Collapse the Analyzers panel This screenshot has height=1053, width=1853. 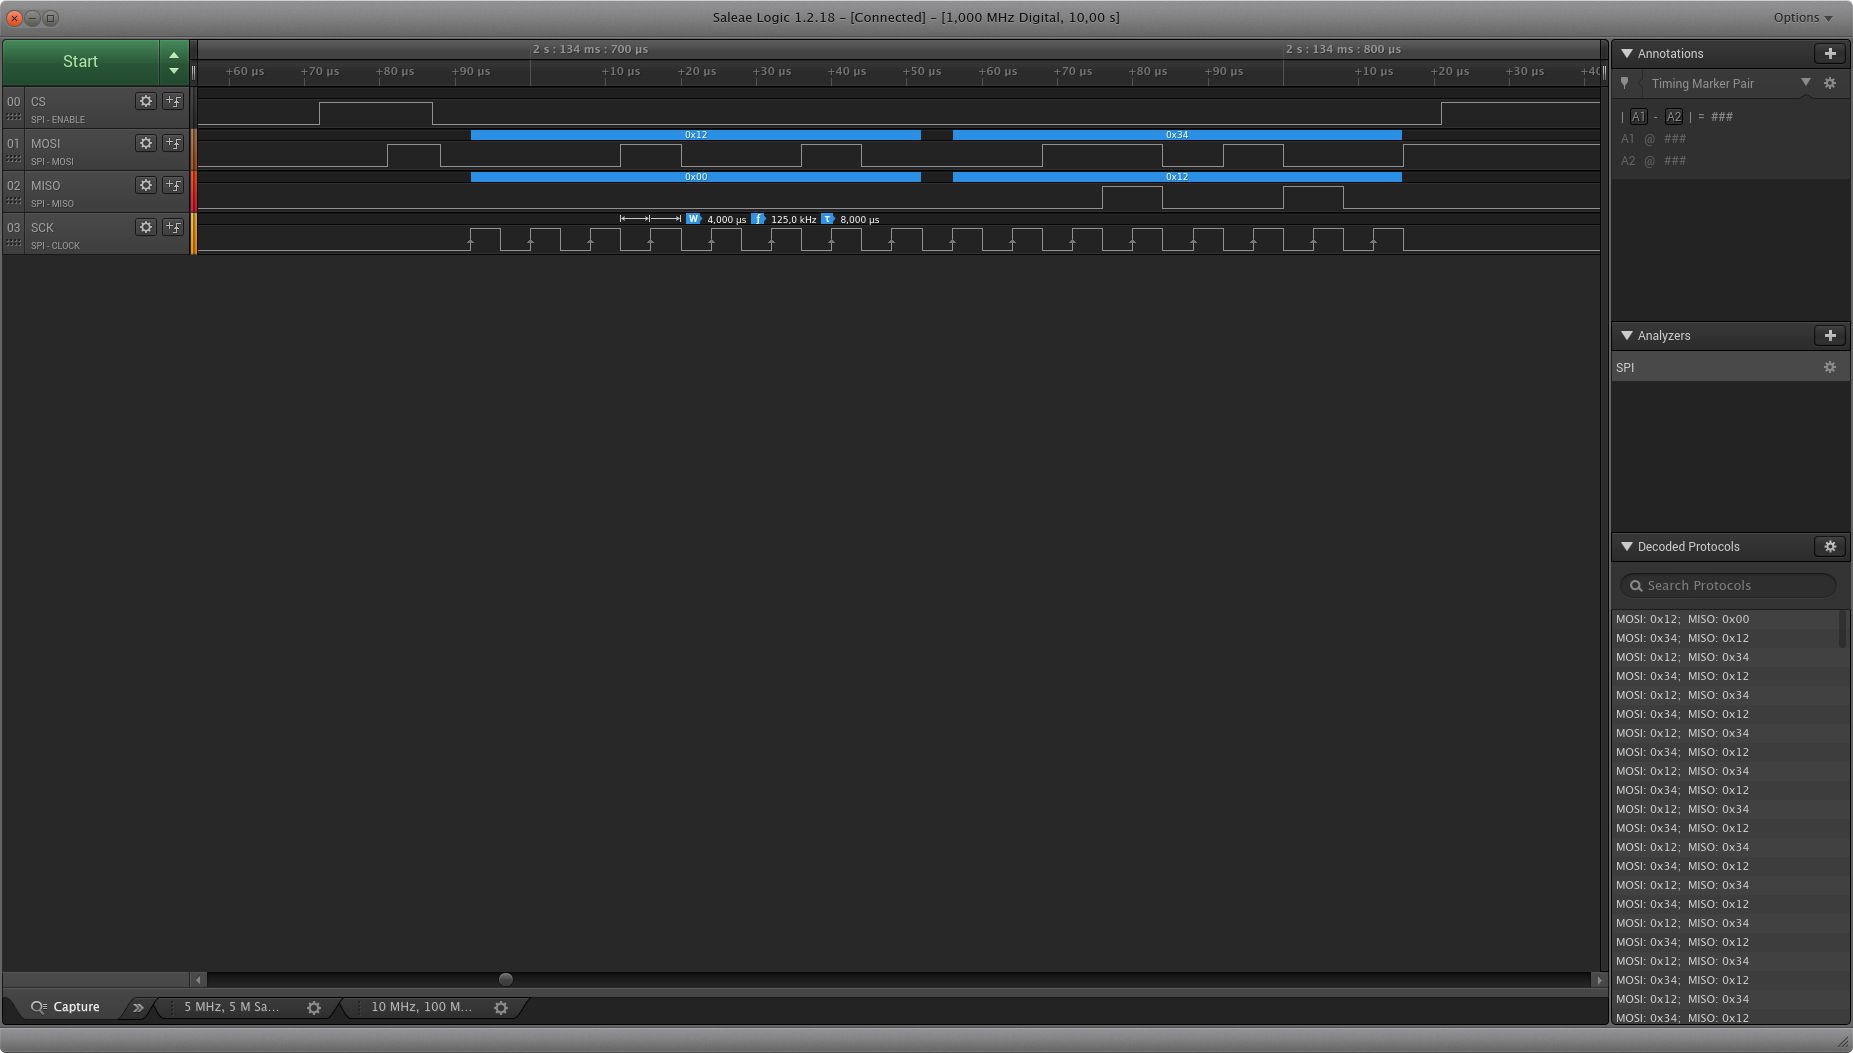(x=1626, y=336)
